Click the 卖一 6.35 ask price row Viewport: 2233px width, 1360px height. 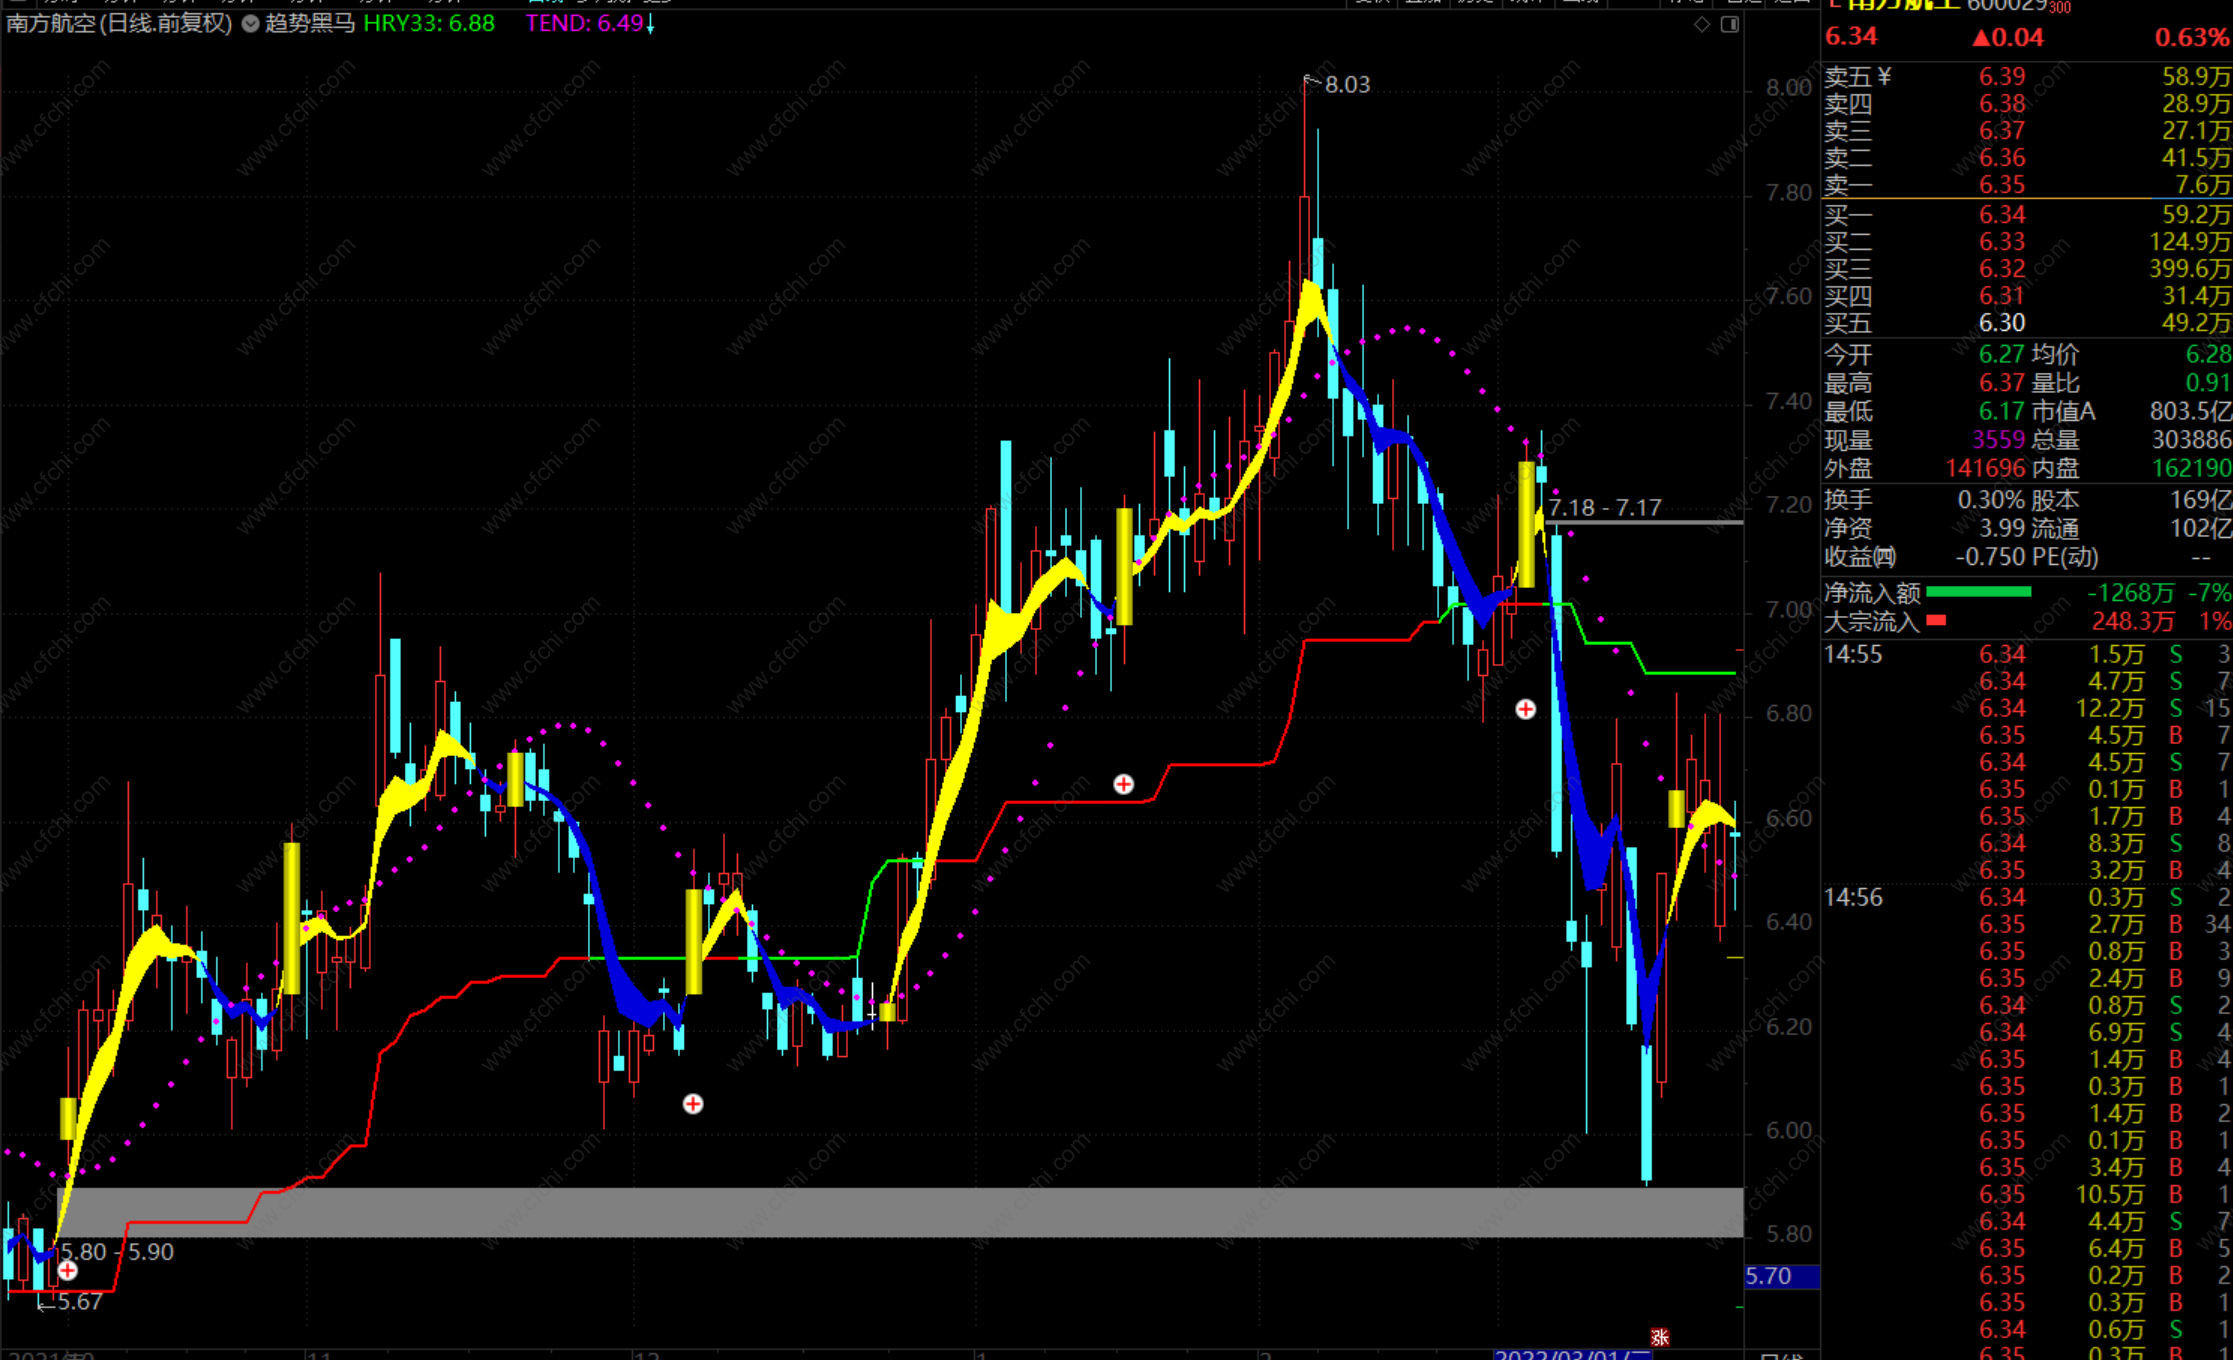(2001, 185)
